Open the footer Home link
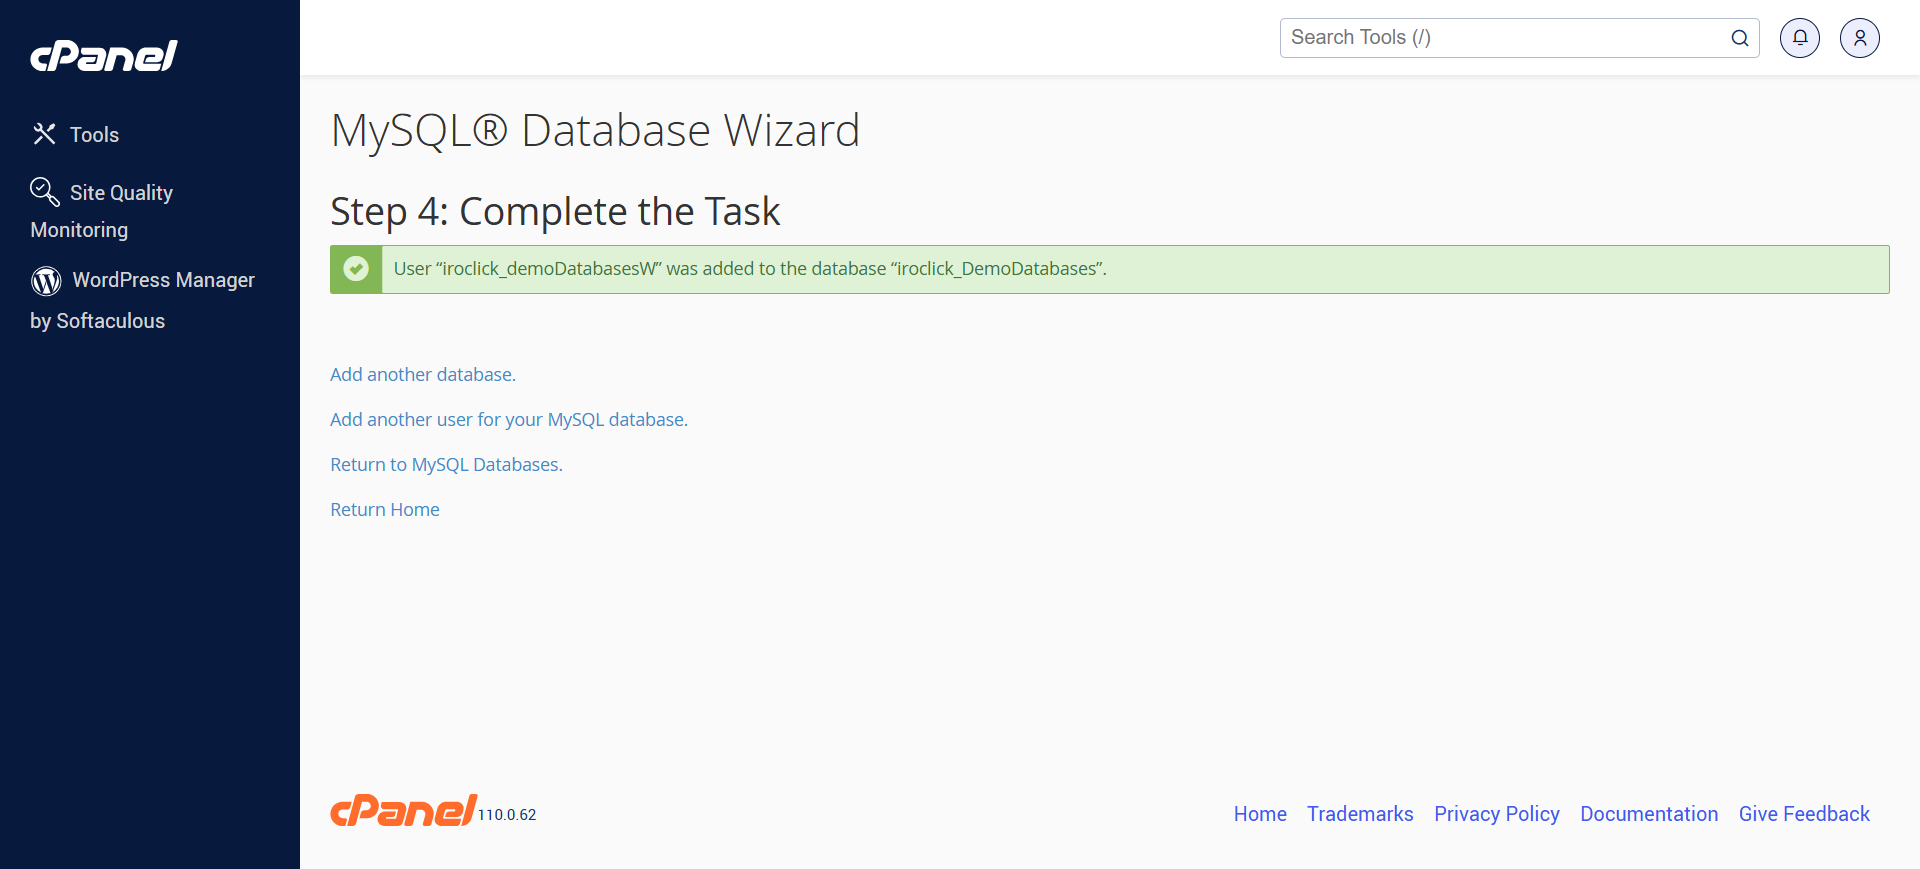 point(1260,814)
